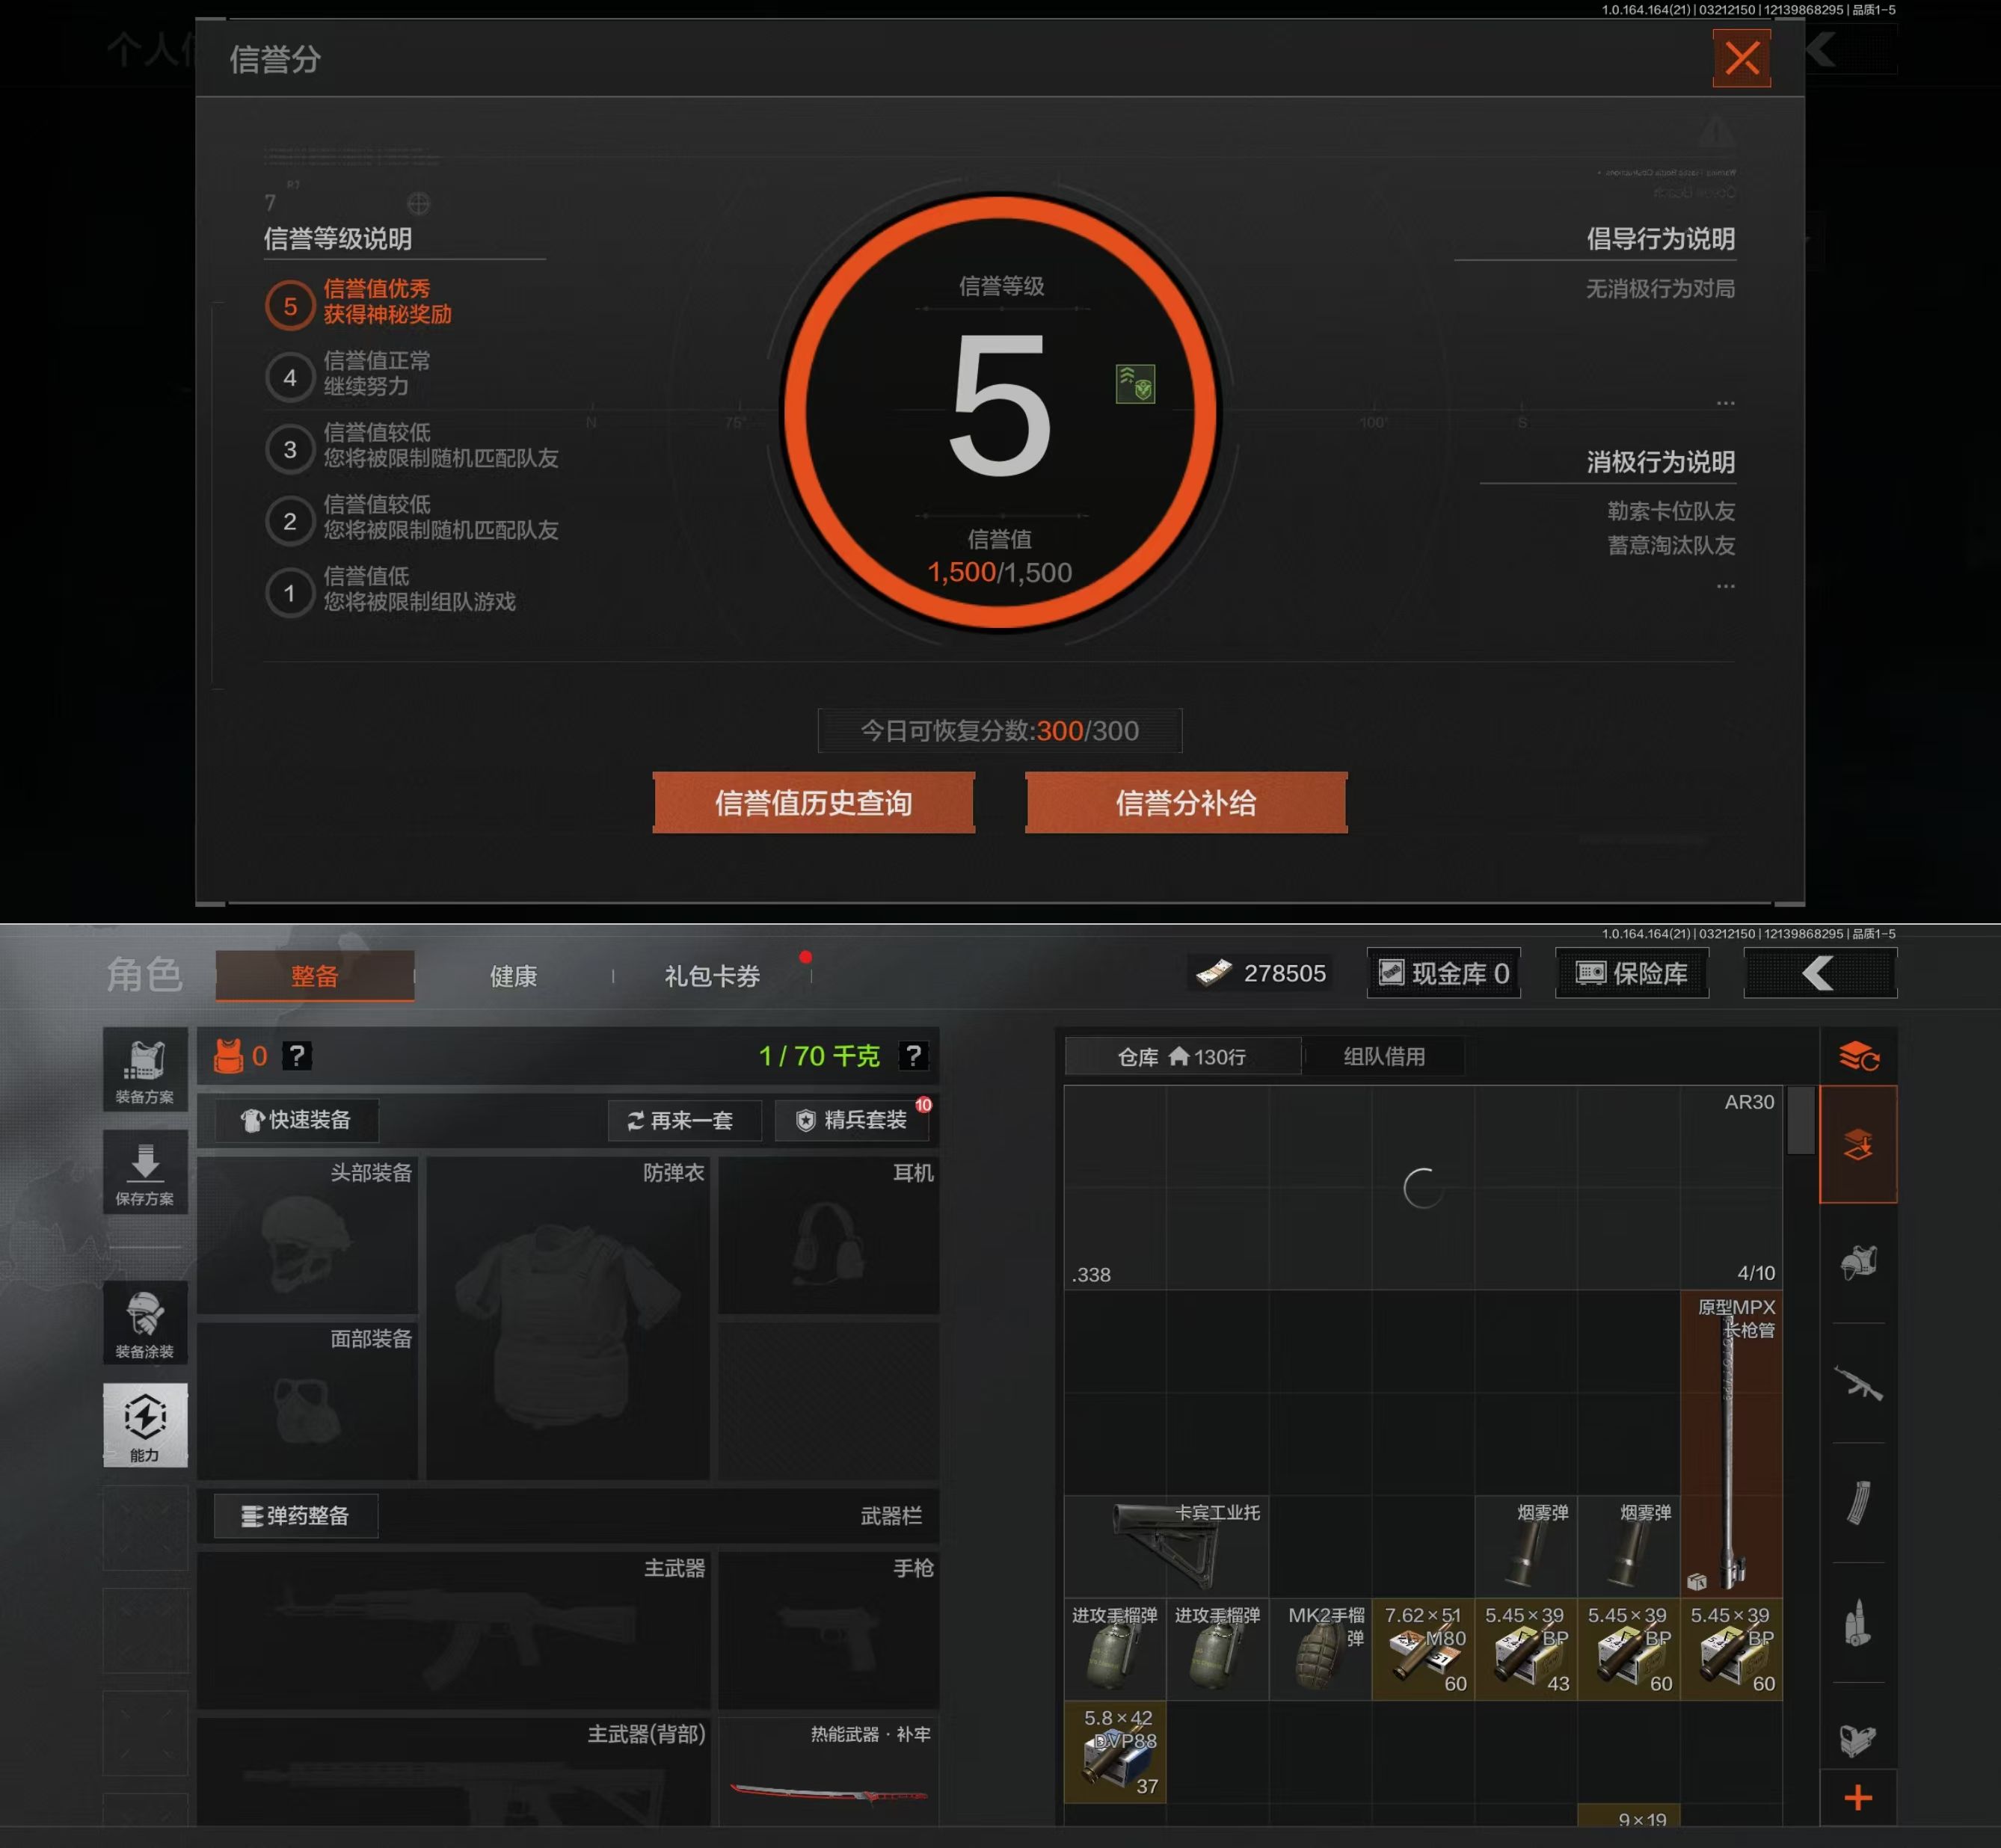
Task: Open the 礼包卡券 tab
Action: (x=712, y=976)
